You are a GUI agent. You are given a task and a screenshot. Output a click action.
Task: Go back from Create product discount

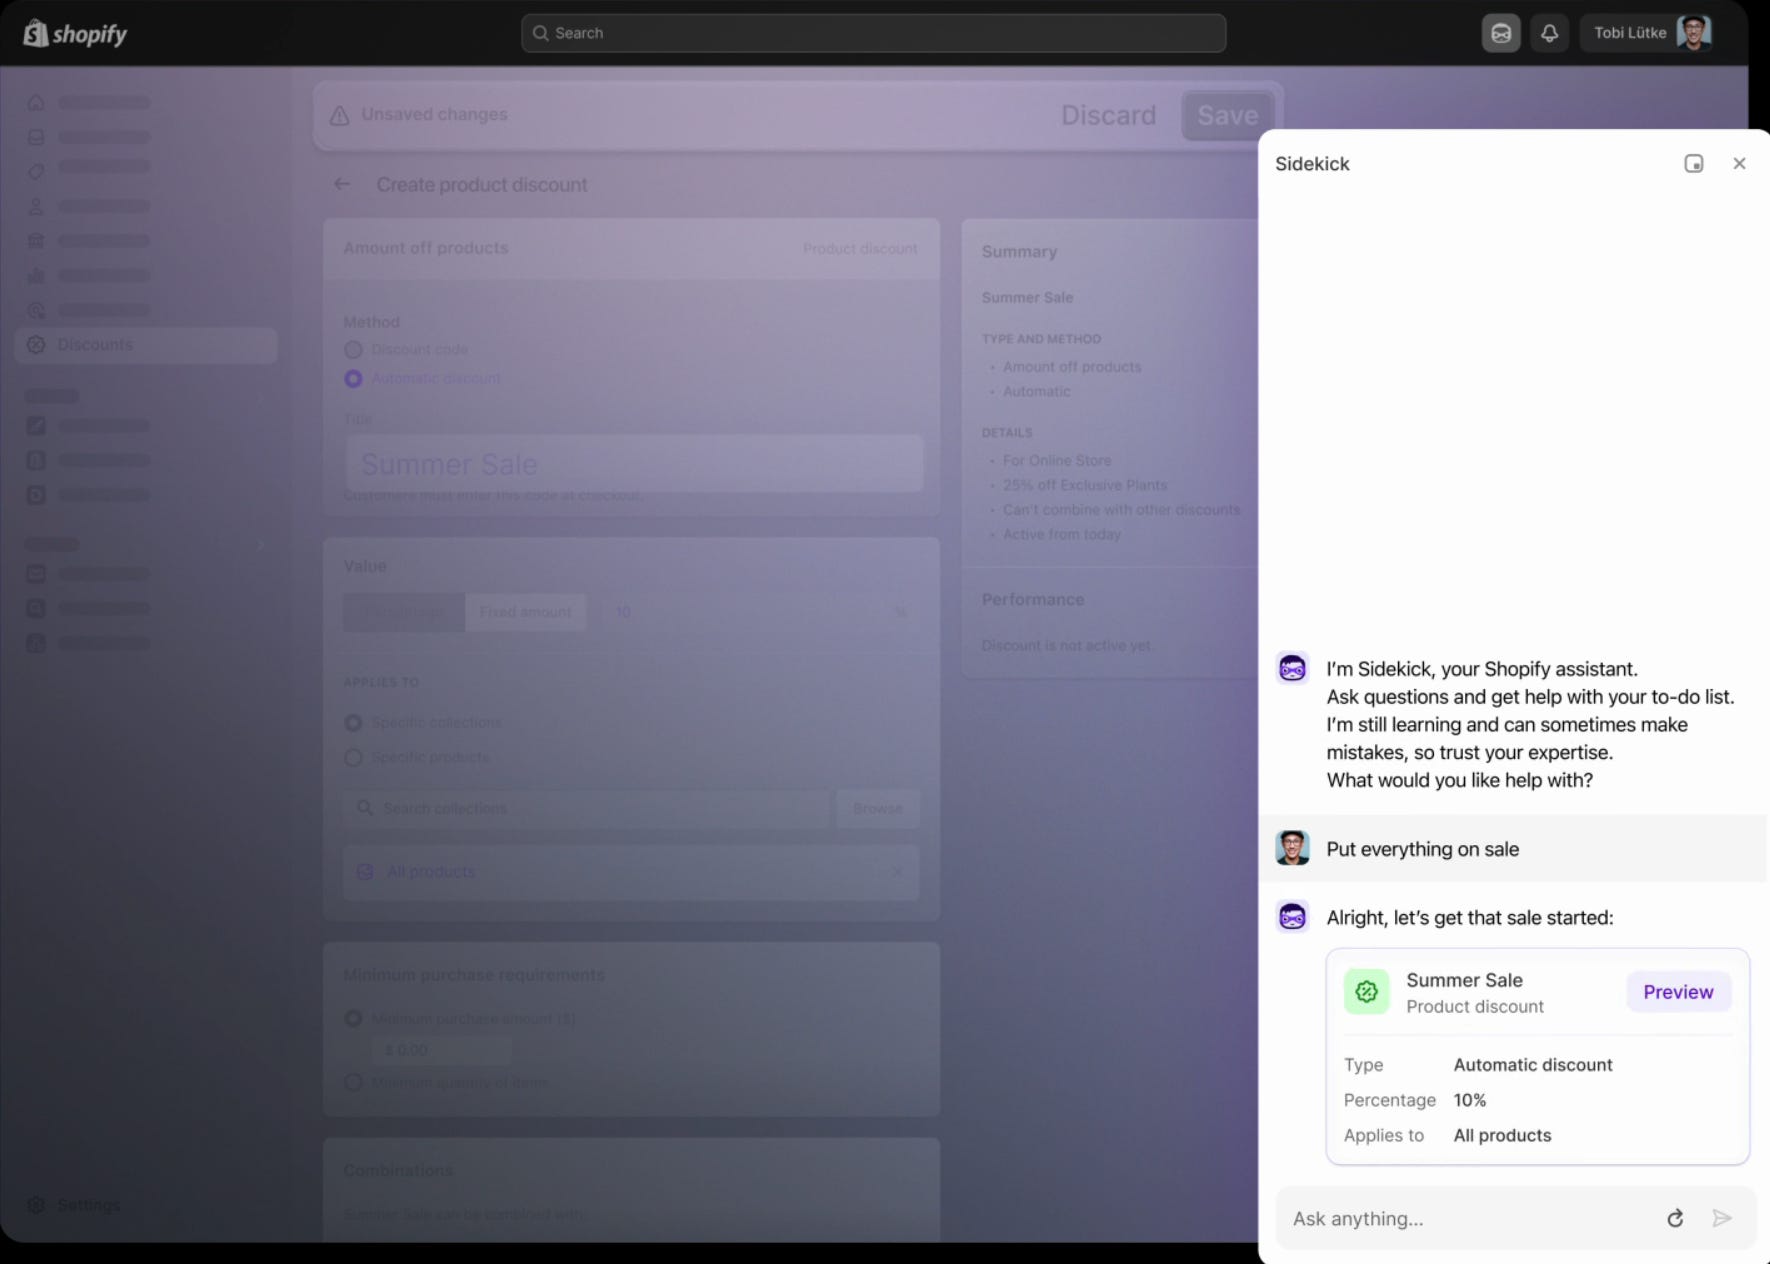pyautogui.click(x=342, y=184)
